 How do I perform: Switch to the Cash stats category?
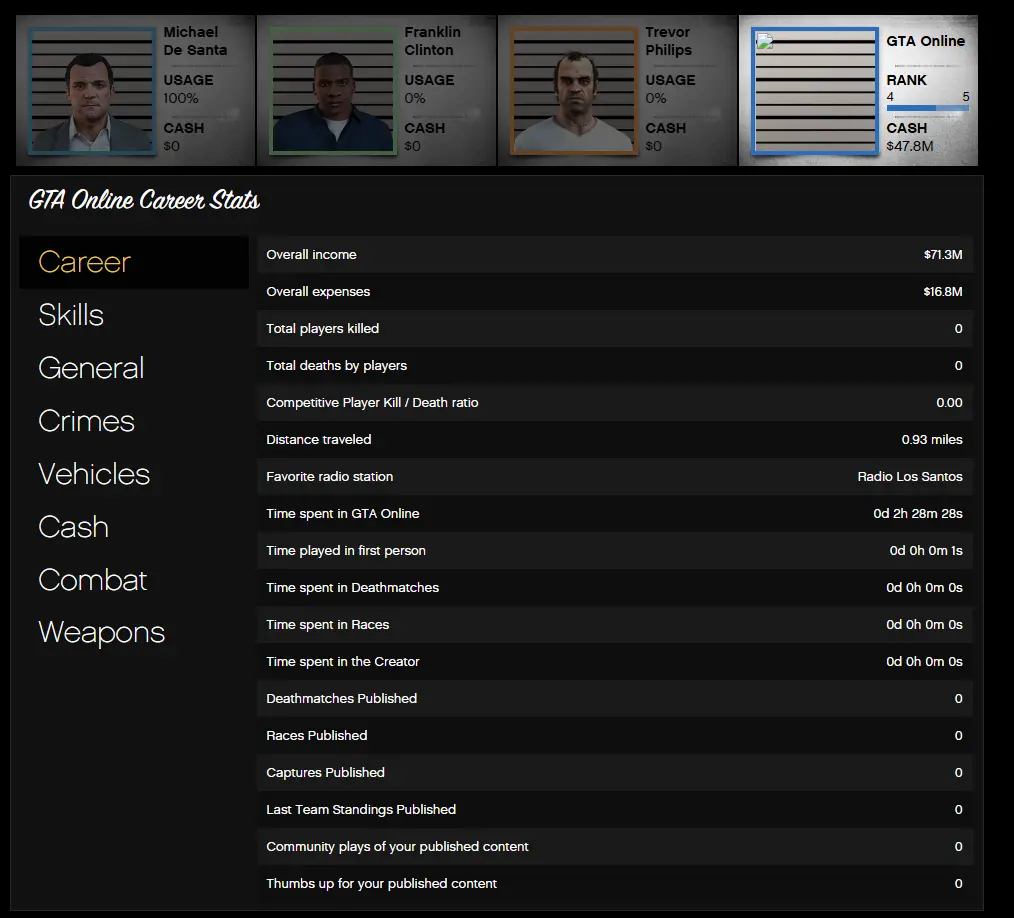click(73, 527)
